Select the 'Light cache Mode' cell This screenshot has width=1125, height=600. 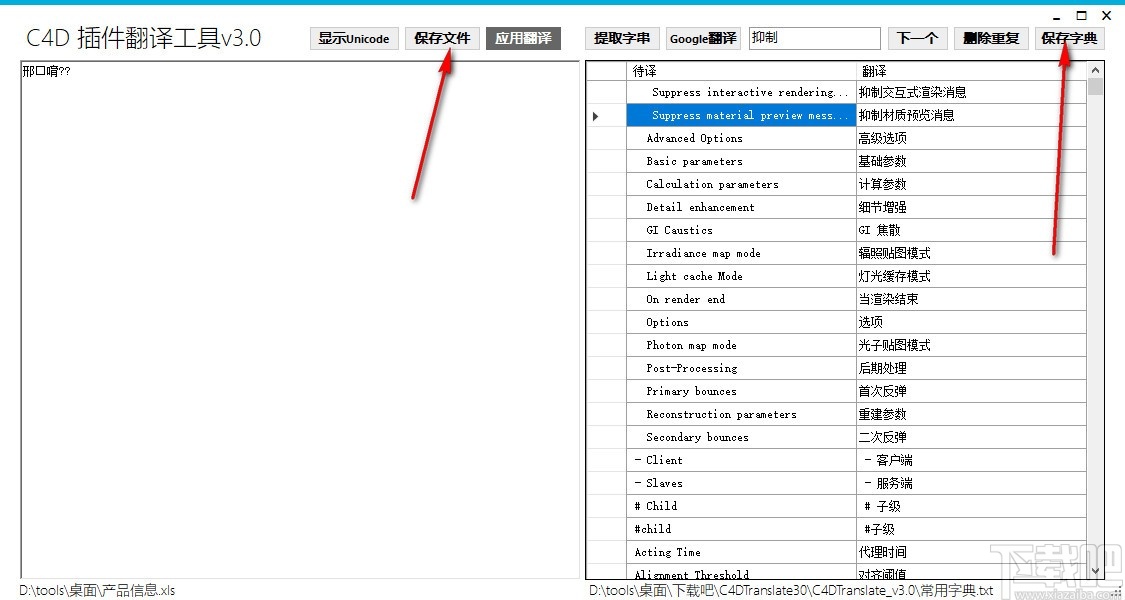741,276
